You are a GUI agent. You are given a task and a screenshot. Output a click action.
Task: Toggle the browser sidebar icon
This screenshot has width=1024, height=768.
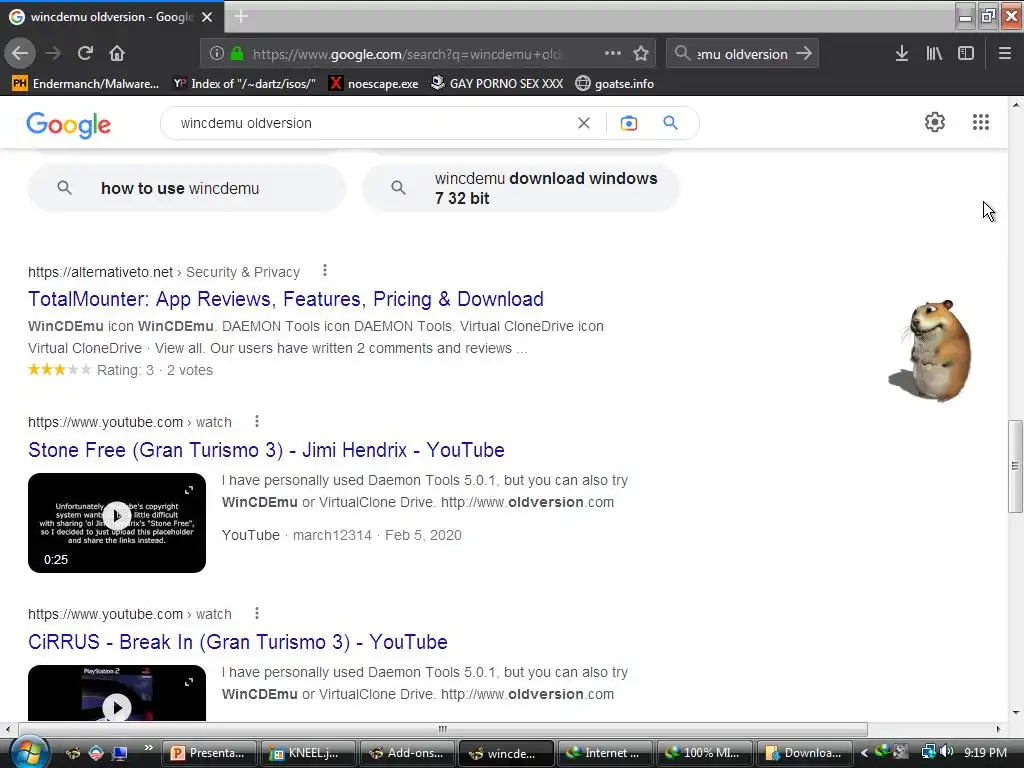[966, 53]
